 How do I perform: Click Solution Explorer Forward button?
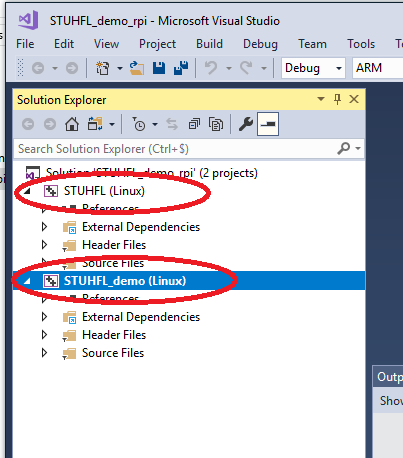(x=50, y=124)
